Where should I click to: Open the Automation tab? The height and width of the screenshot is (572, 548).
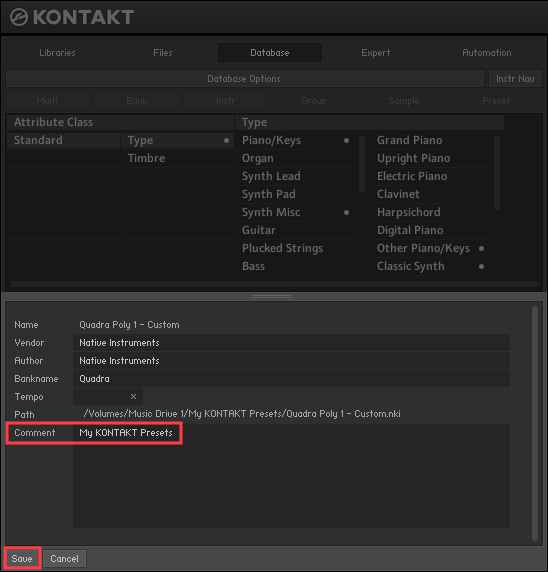[x=487, y=53]
